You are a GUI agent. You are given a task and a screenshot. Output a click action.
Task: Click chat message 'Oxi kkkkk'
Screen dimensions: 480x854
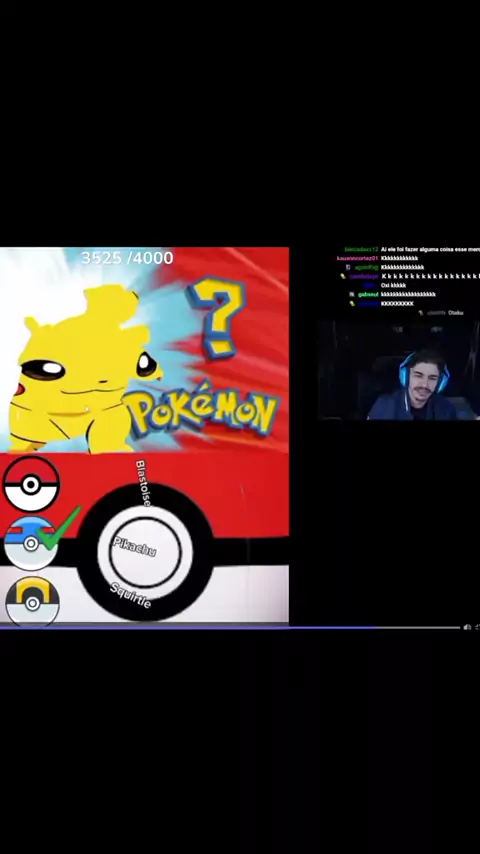coord(393,285)
